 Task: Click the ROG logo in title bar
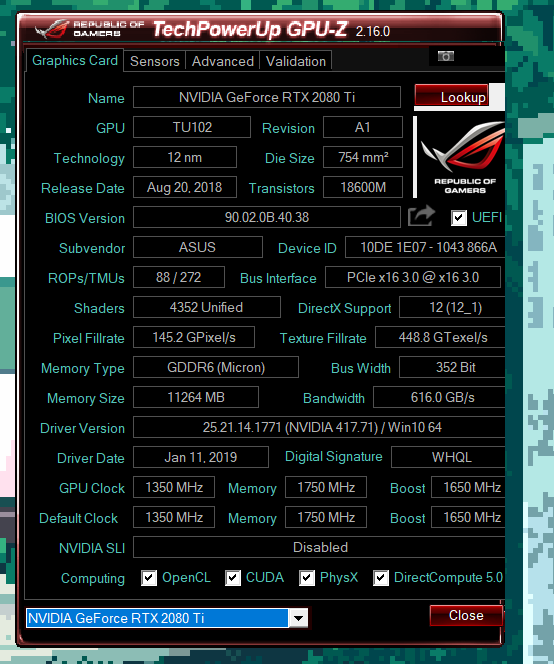coord(53,29)
